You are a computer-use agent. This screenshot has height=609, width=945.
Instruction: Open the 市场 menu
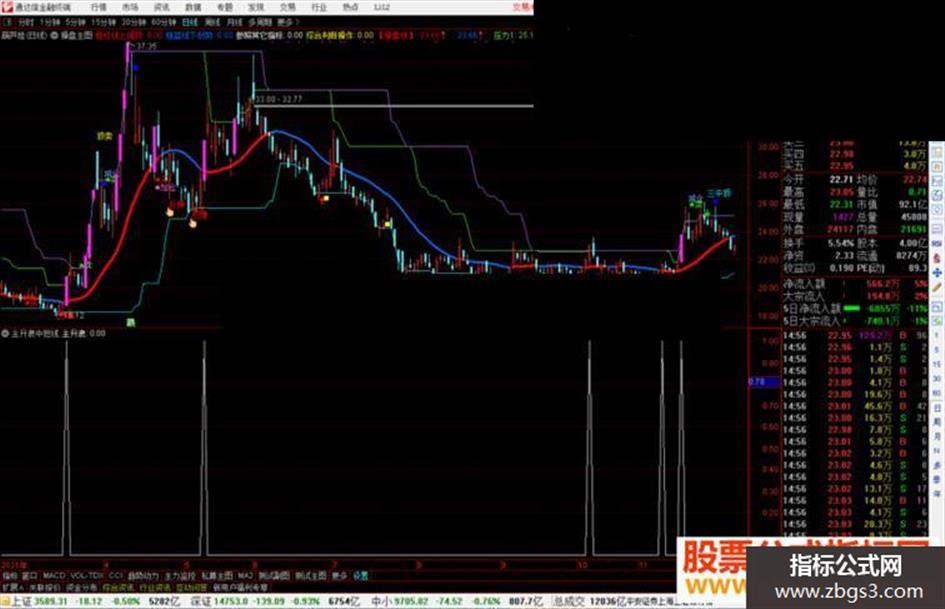(130, 7)
